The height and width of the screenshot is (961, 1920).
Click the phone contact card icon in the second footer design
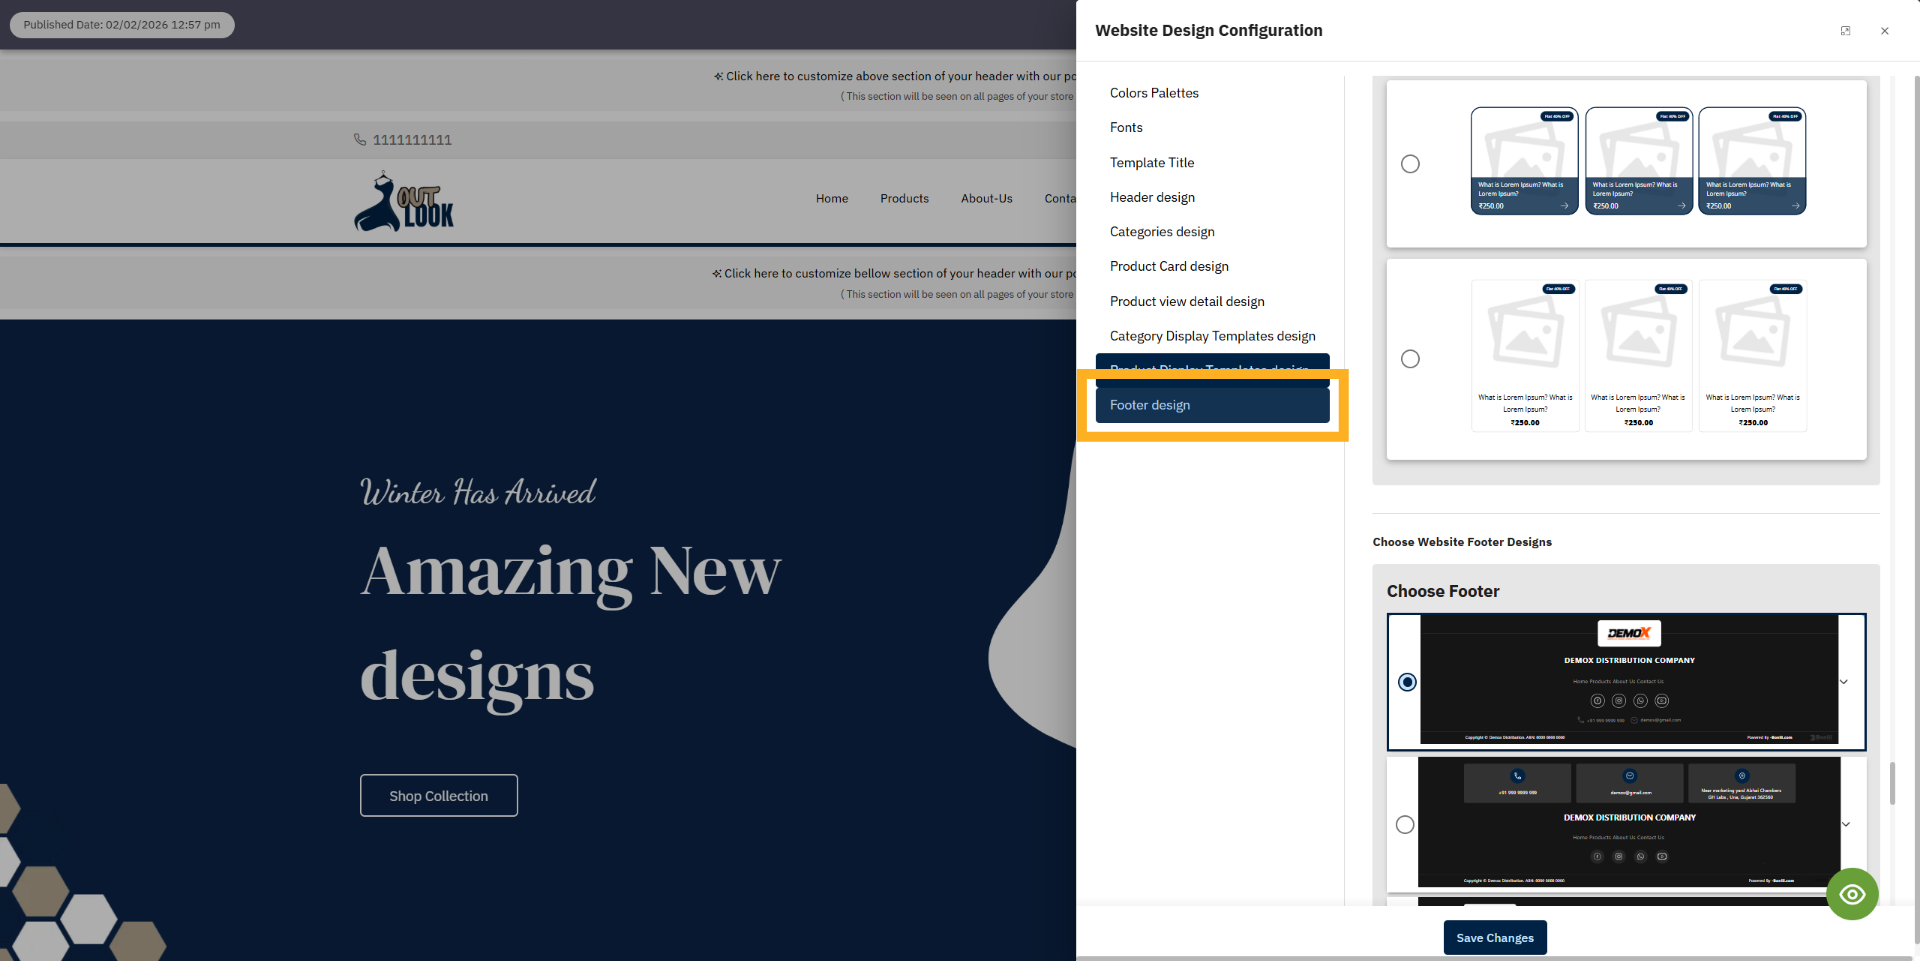pyautogui.click(x=1517, y=776)
